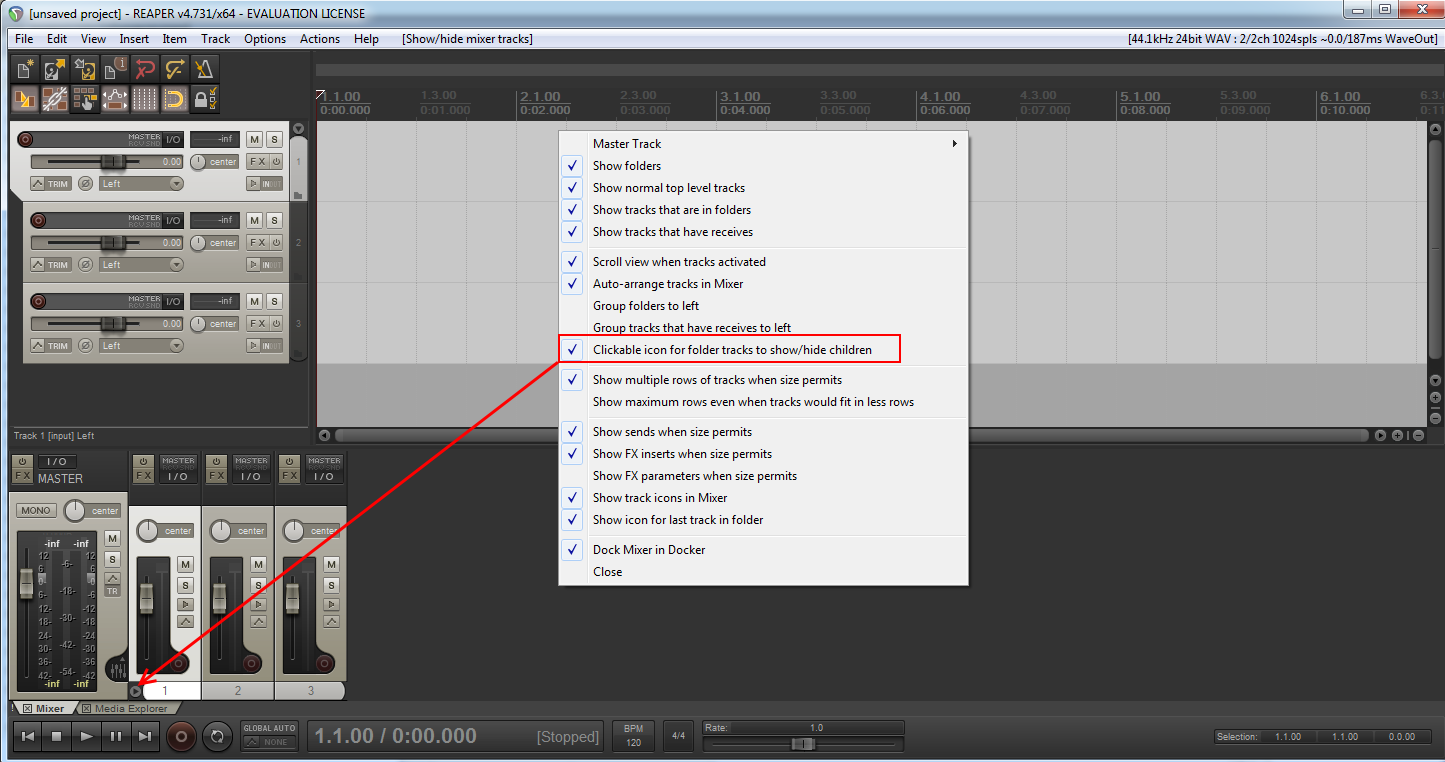Image resolution: width=1445 pixels, height=762 pixels.
Task: Click Close in the context menu
Action: click(x=607, y=572)
